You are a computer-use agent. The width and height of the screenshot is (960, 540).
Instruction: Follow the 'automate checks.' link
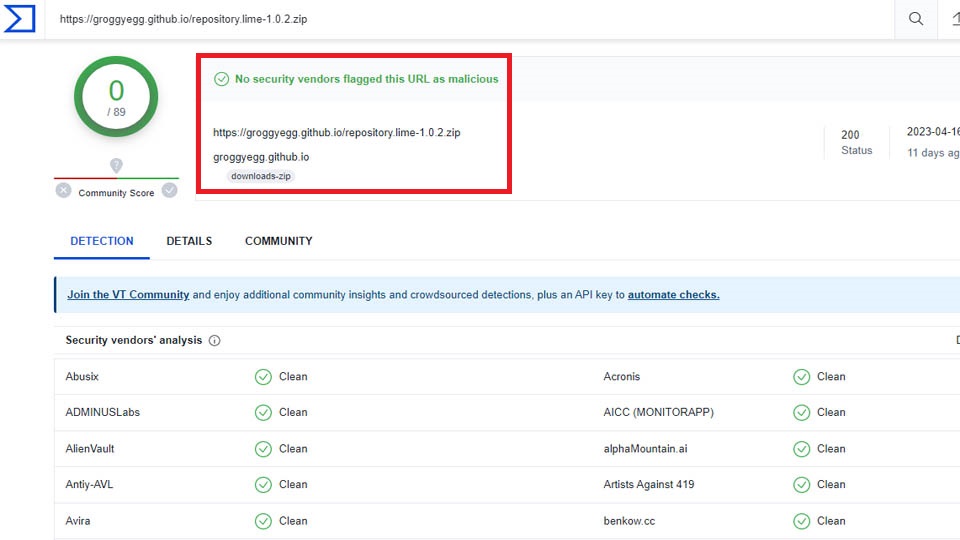[673, 294]
